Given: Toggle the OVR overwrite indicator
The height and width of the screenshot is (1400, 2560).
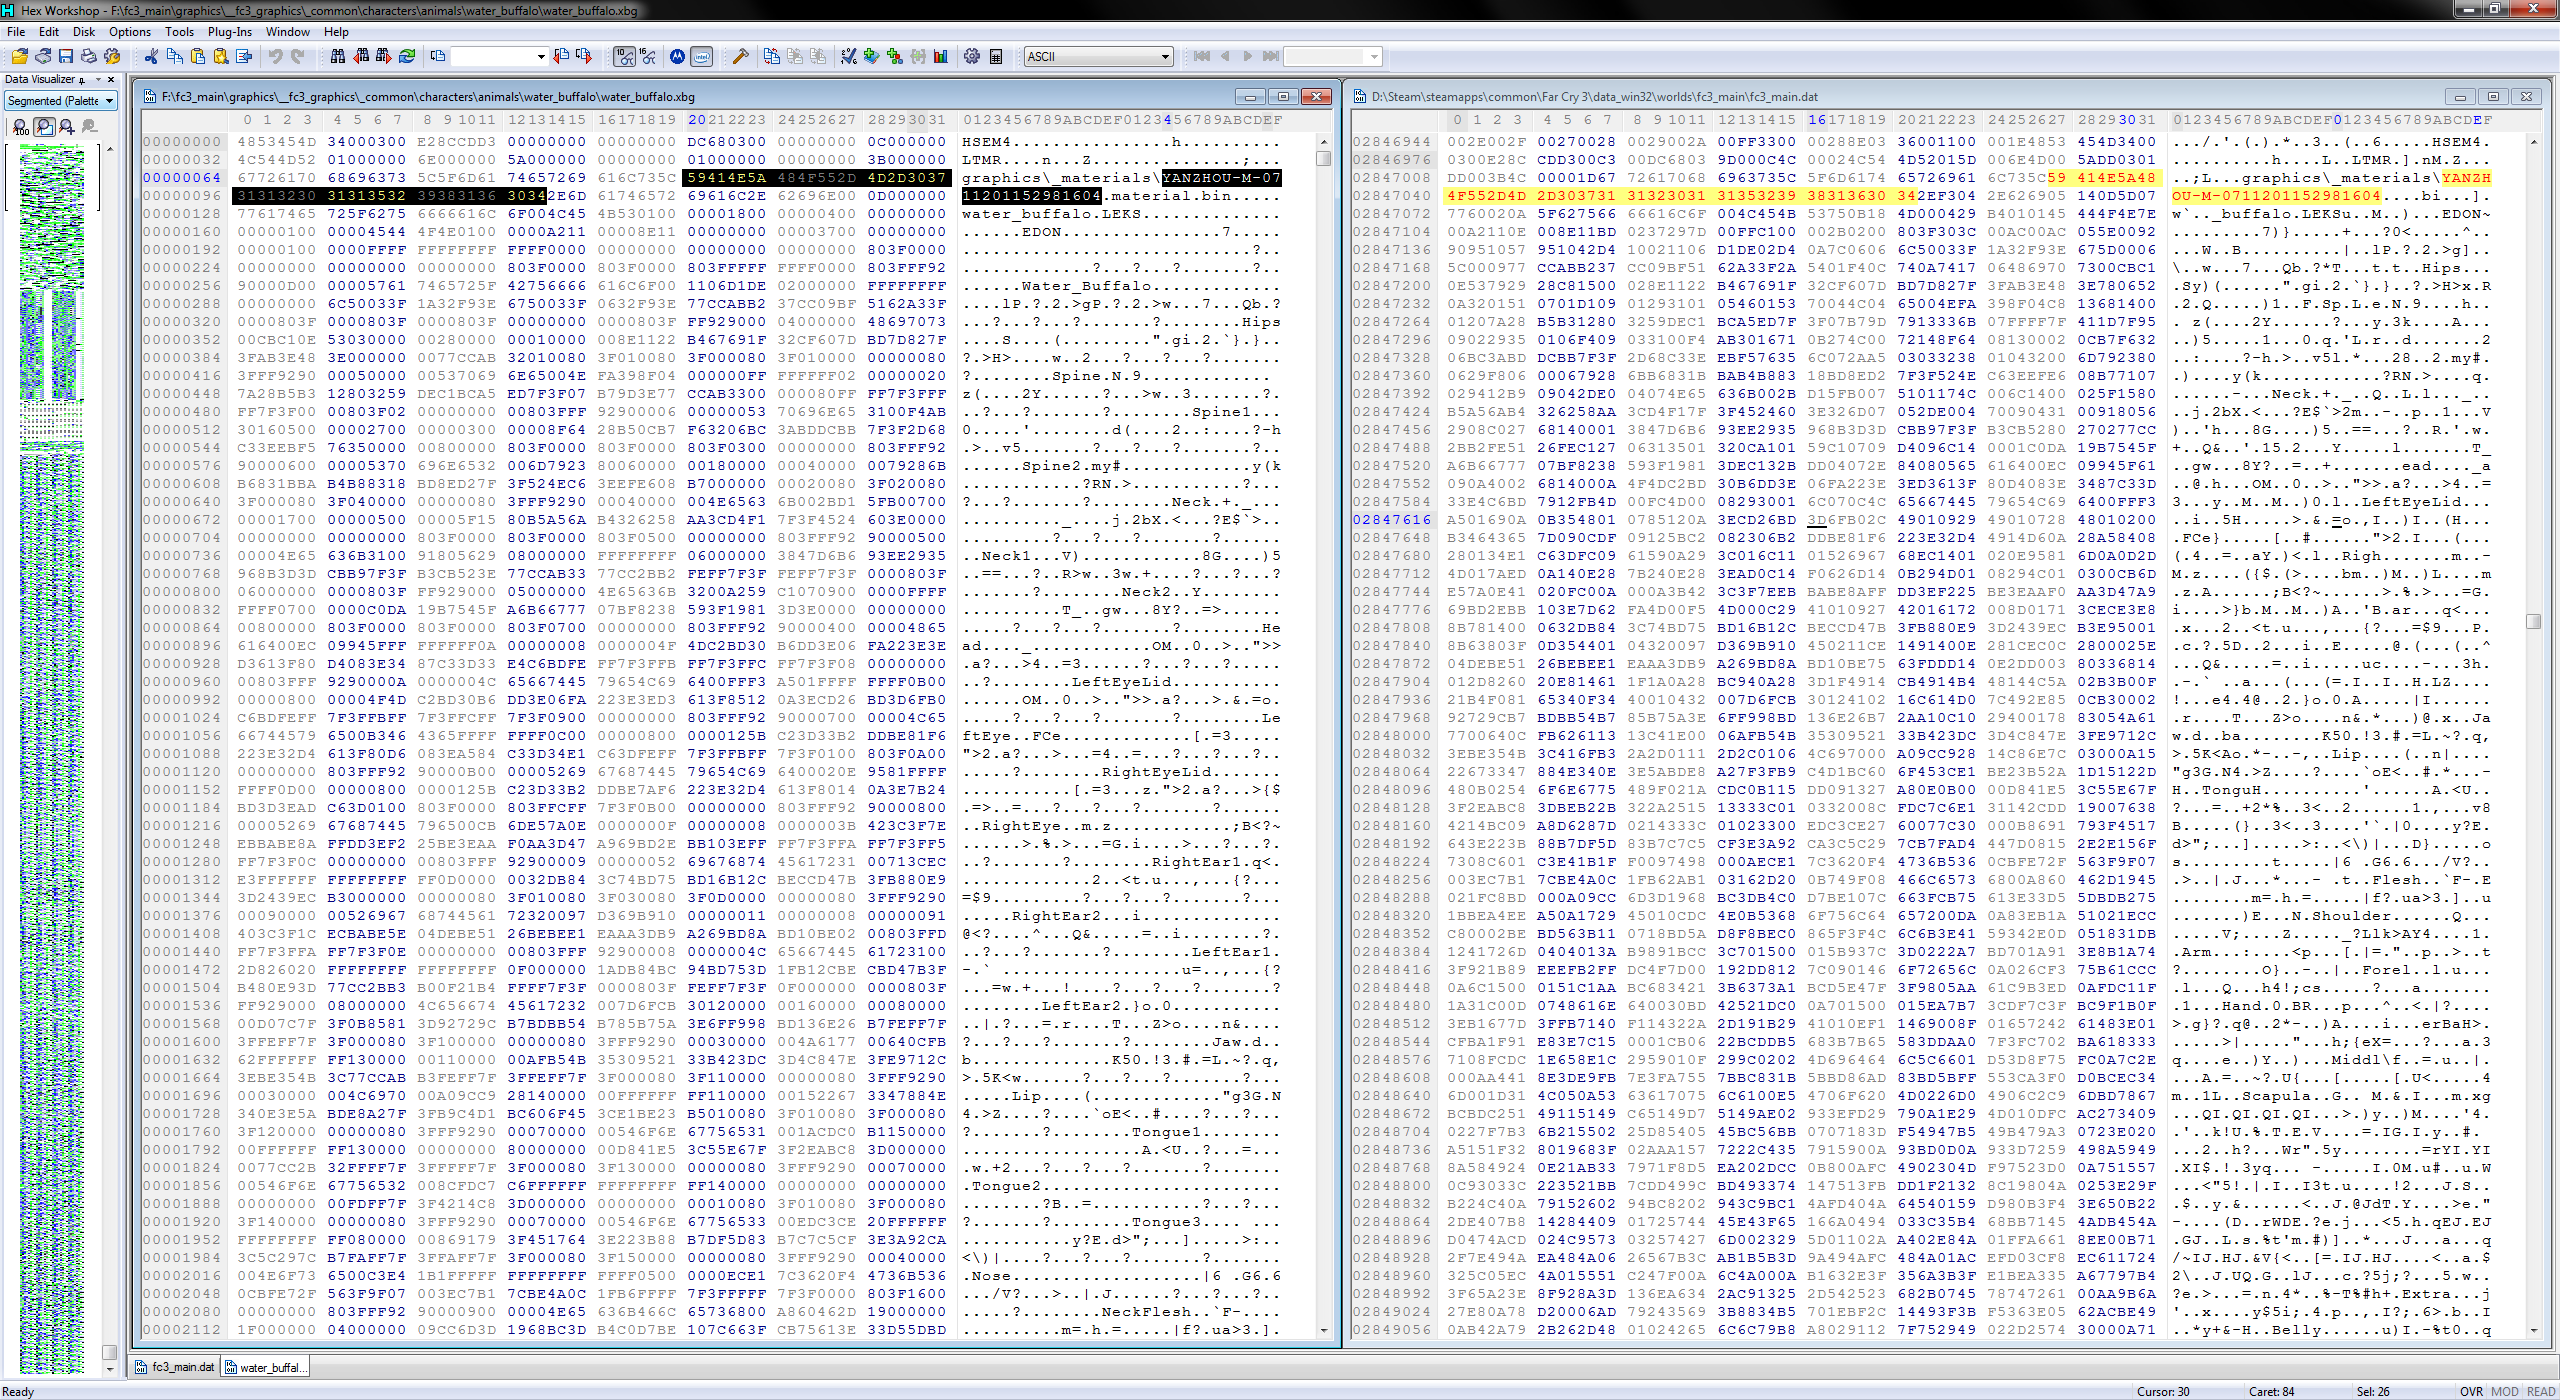Looking at the screenshot, I should pyautogui.click(x=2472, y=1391).
